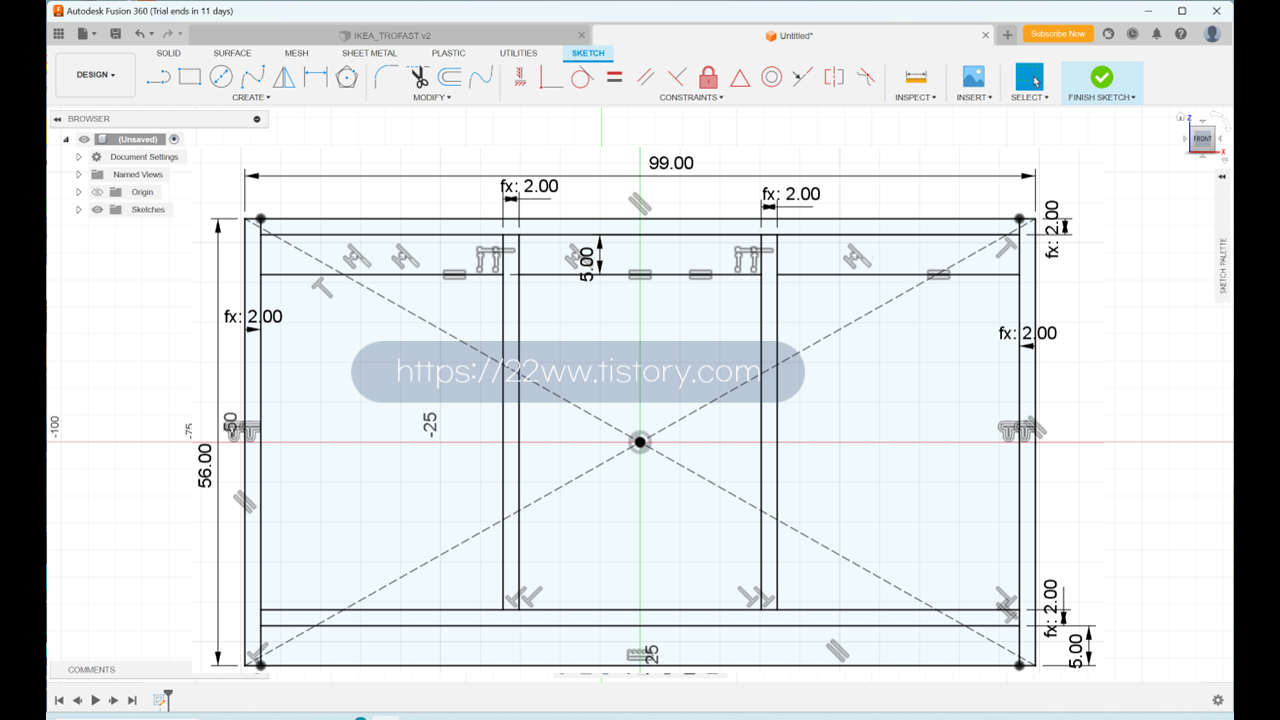Viewport: 1280px width, 720px height.
Task: Click the FRONT face of the view cube
Action: [x=1201, y=139]
